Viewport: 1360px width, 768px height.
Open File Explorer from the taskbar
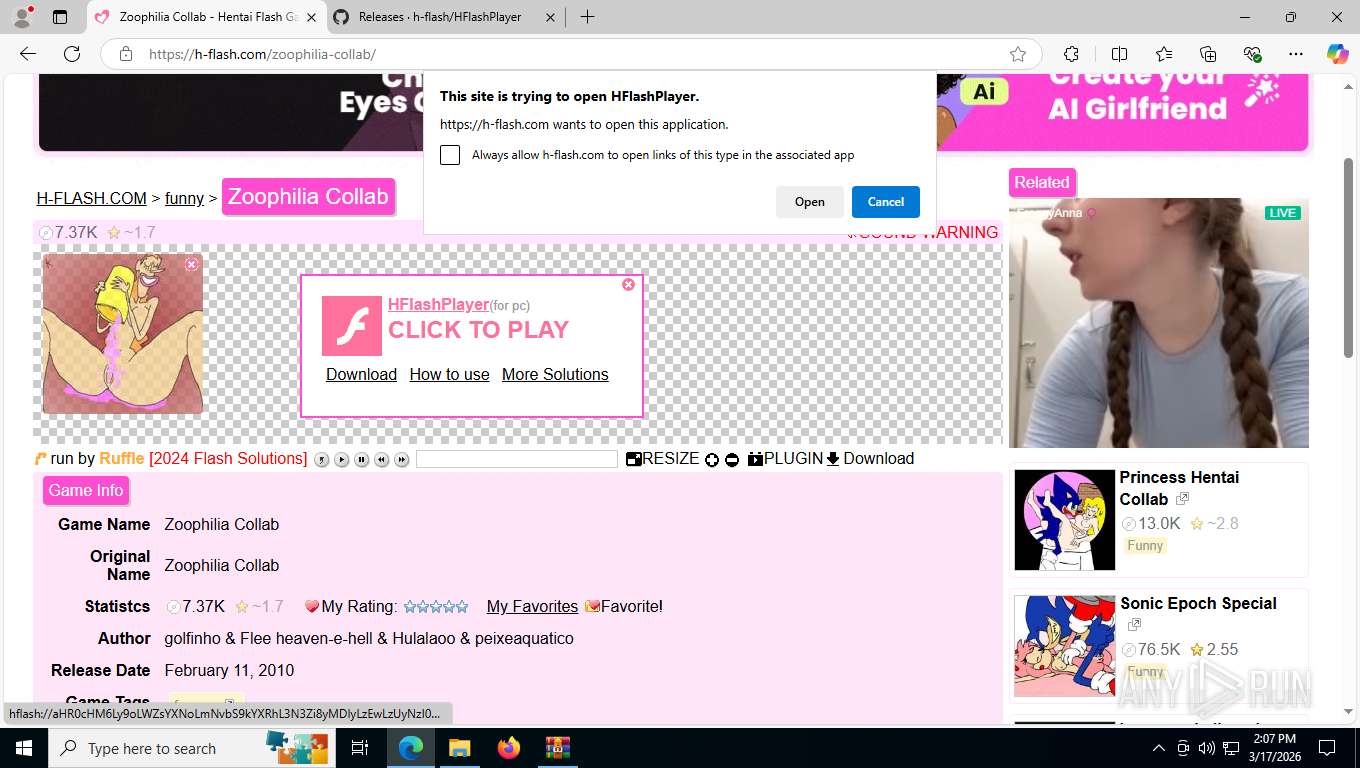click(x=460, y=748)
